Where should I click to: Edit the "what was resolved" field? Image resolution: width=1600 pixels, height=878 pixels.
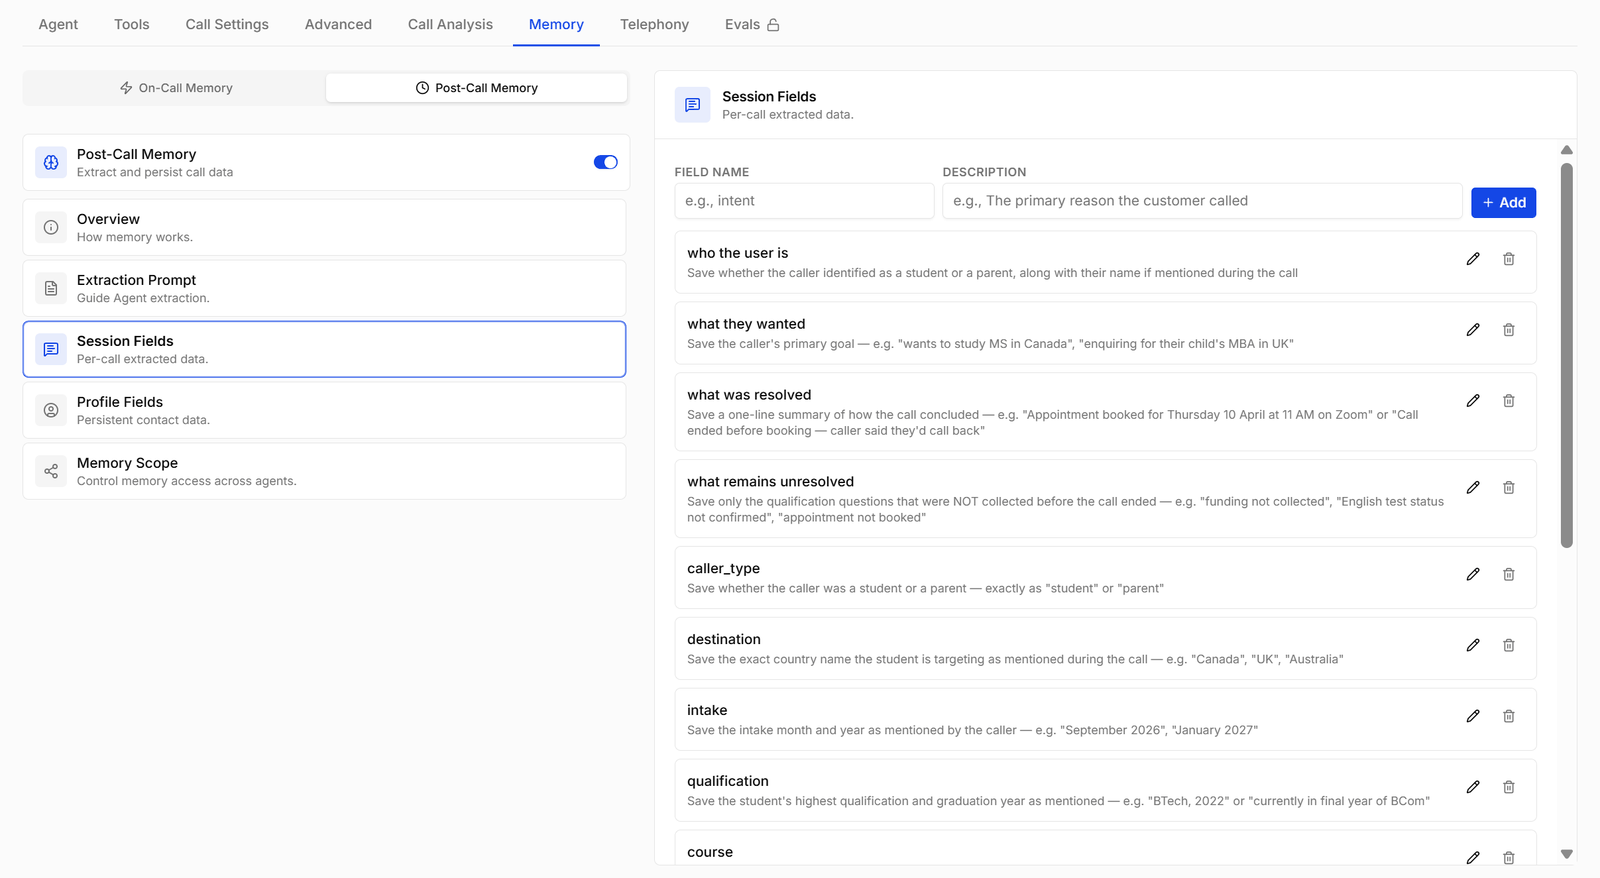[1473, 401]
